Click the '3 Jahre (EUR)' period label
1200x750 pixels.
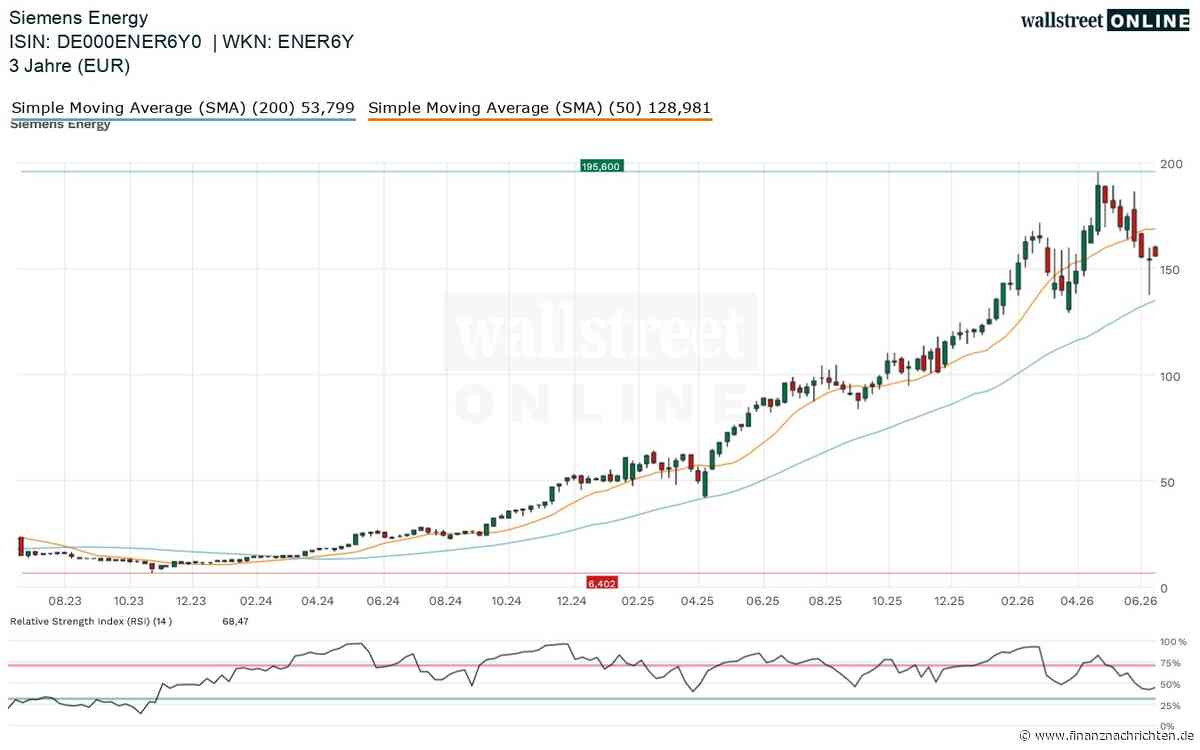[x=70, y=66]
